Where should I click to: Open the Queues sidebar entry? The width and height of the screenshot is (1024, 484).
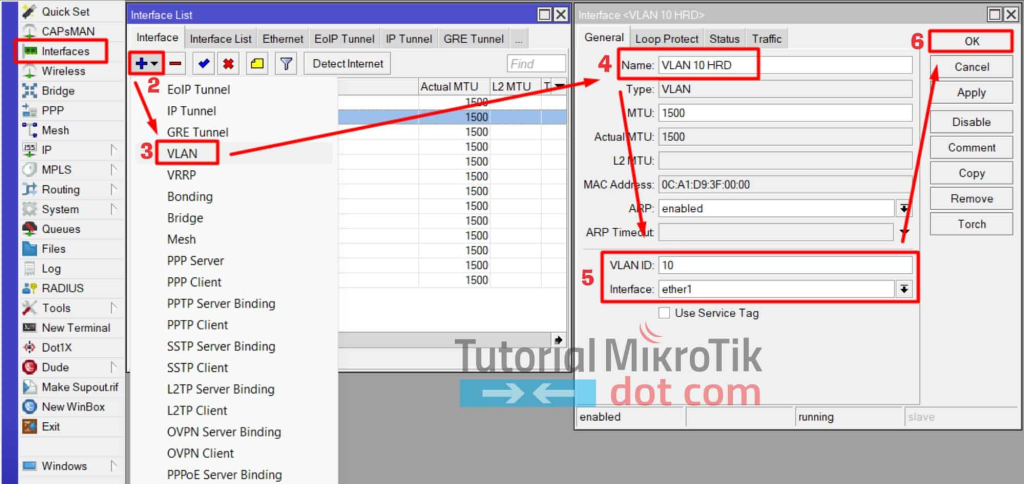click(x=61, y=229)
